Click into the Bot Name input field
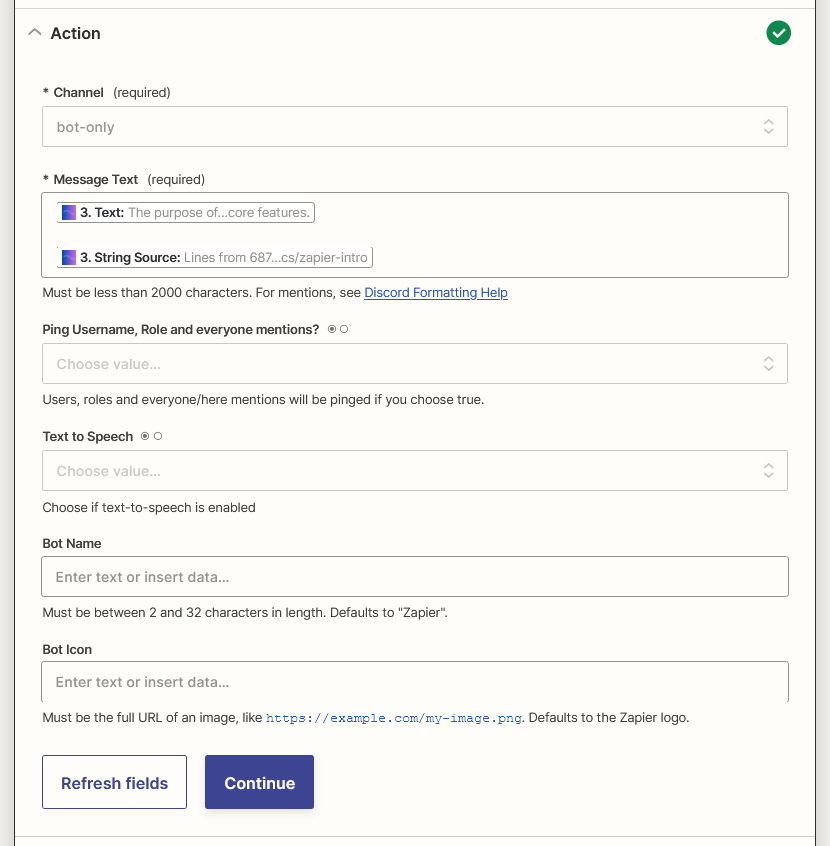 click(414, 577)
